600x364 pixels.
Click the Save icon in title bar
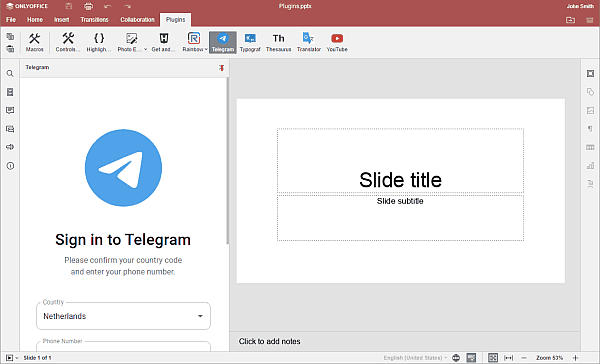click(x=68, y=6)
